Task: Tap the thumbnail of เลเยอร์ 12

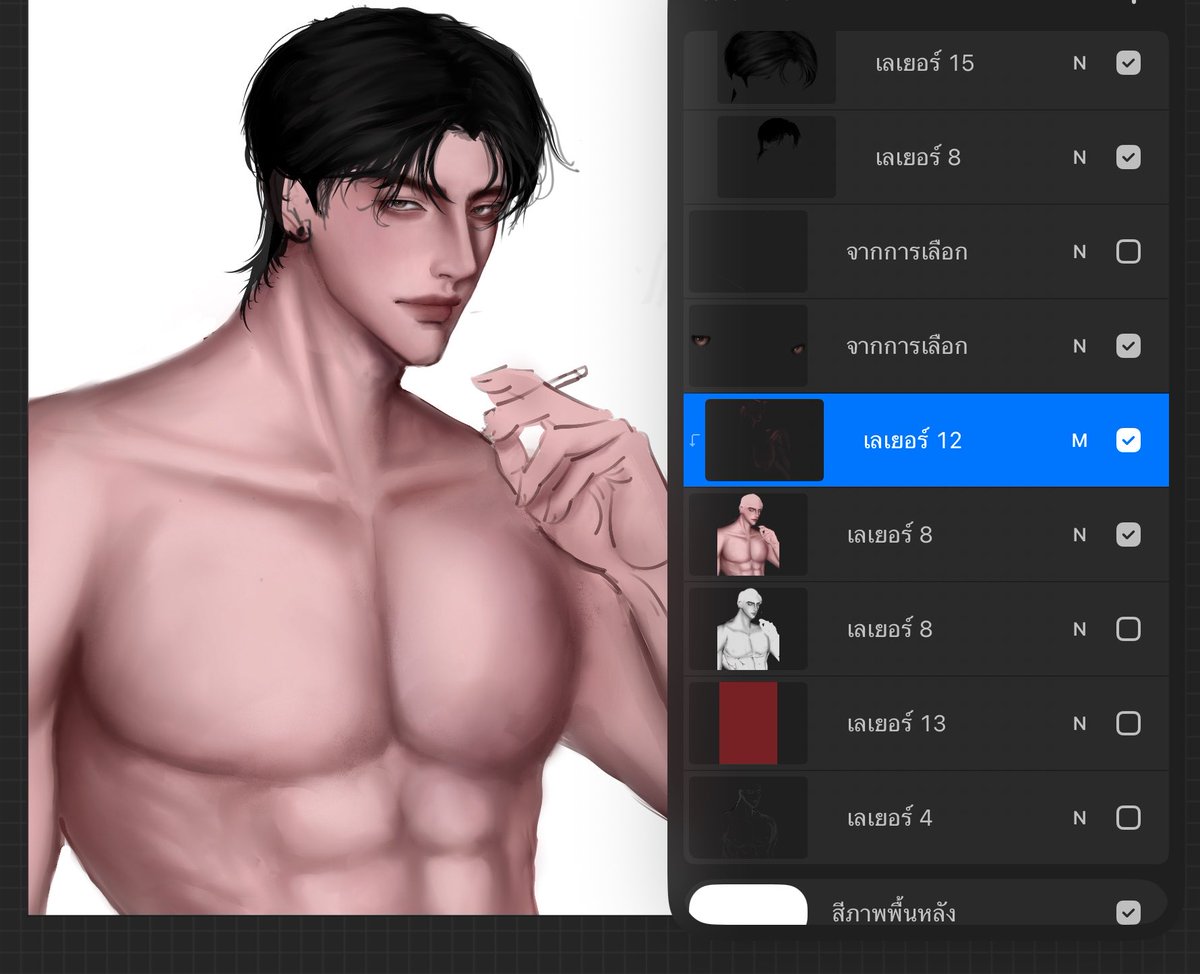Action: [x=764, y=440]
